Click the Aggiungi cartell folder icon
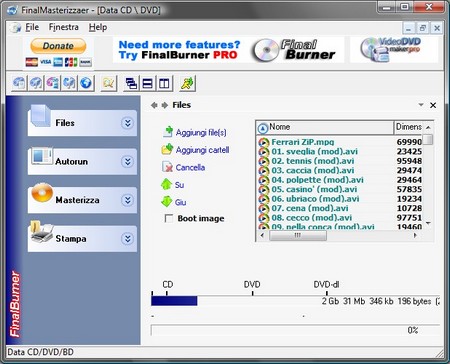 pyautogui.click(x=167, y=149)
